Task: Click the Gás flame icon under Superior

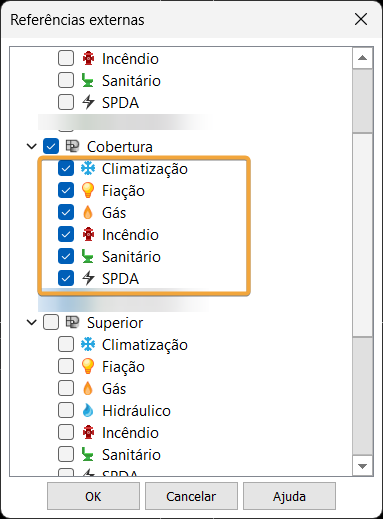Action: (x=88, y=389)
